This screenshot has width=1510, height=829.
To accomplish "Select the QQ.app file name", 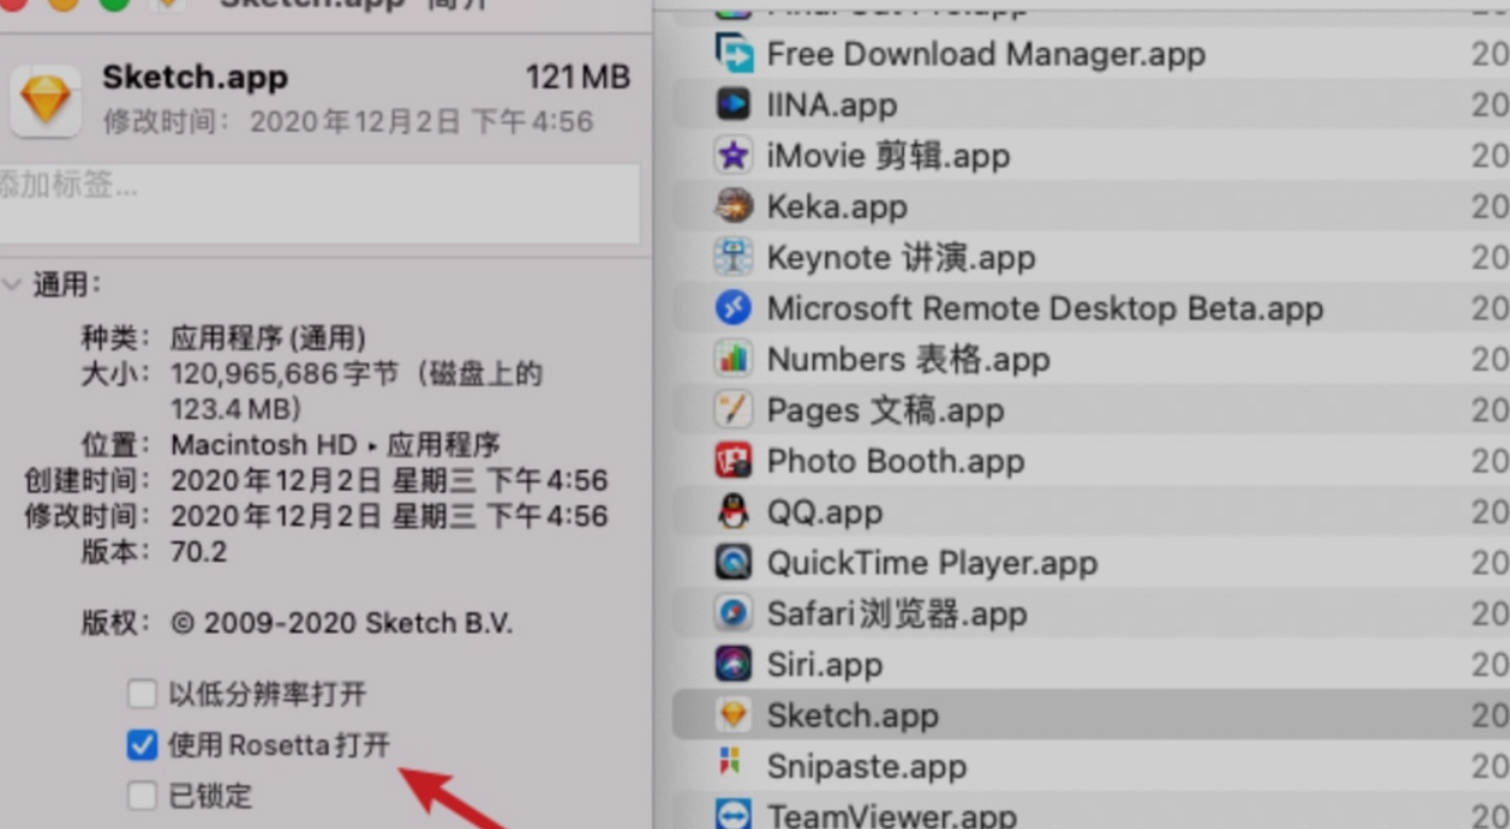I will pyautogui.click(x=825, y=513).
